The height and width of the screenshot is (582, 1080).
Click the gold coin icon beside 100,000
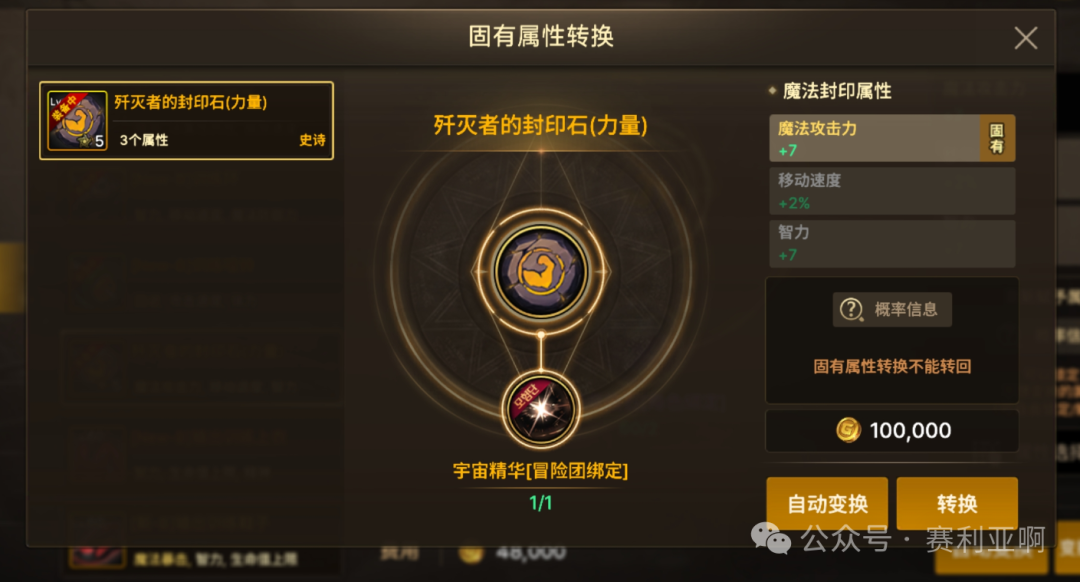(849, 430)
